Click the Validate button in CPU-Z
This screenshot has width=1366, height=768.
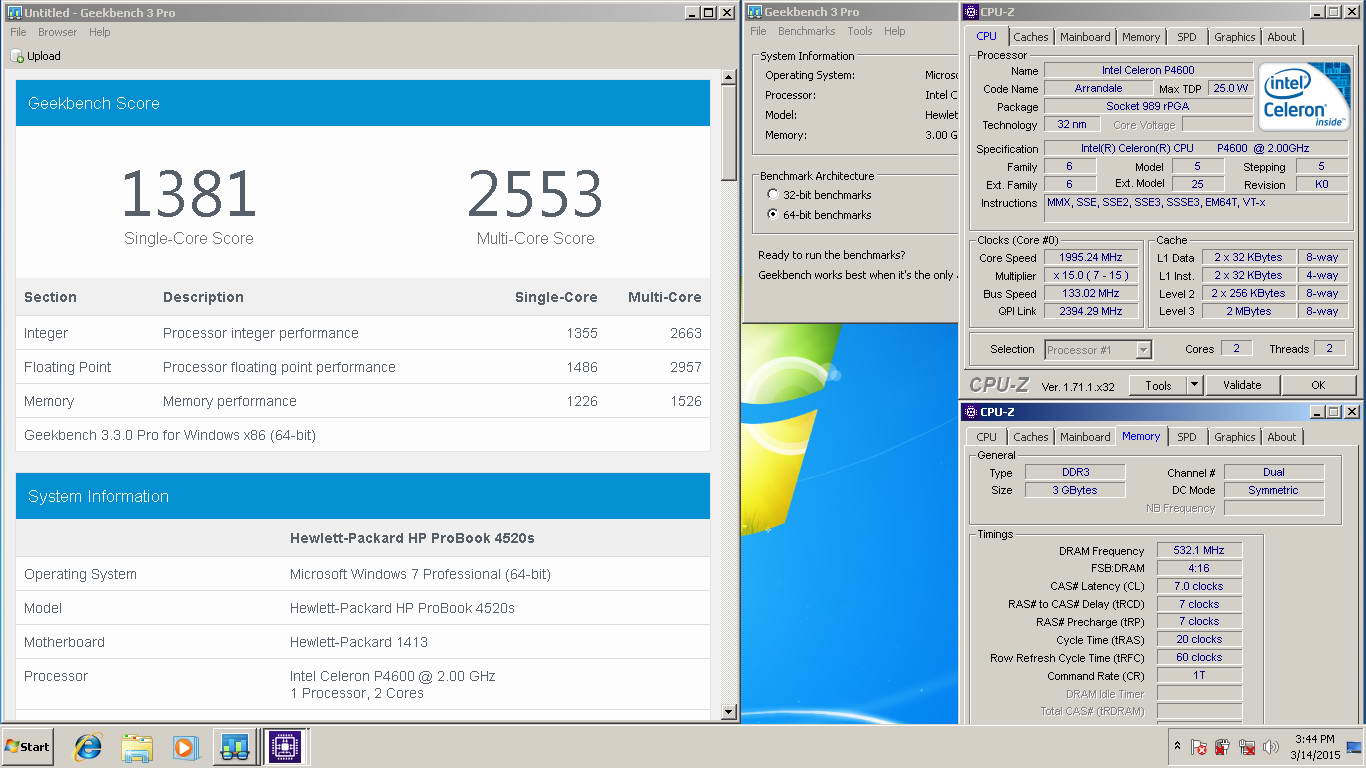pos(1242,385)
